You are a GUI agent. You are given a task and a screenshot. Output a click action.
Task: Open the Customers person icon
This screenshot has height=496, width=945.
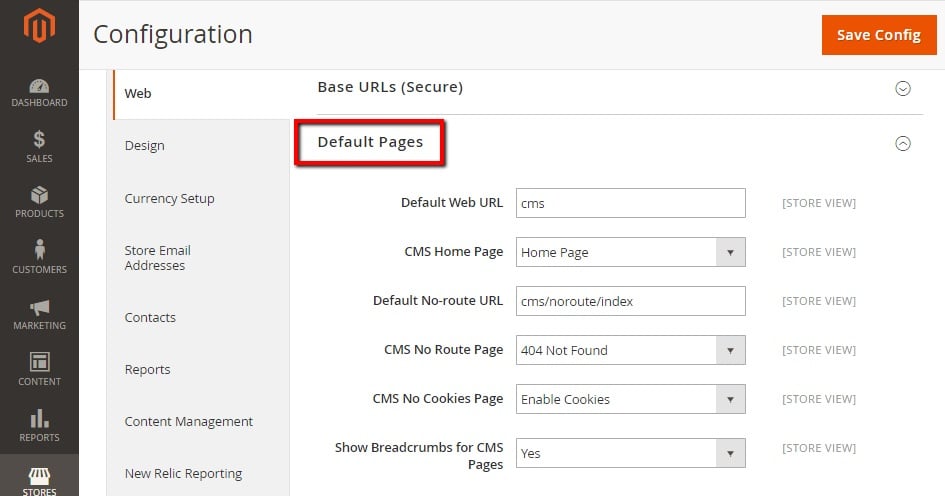pos(39,251)
